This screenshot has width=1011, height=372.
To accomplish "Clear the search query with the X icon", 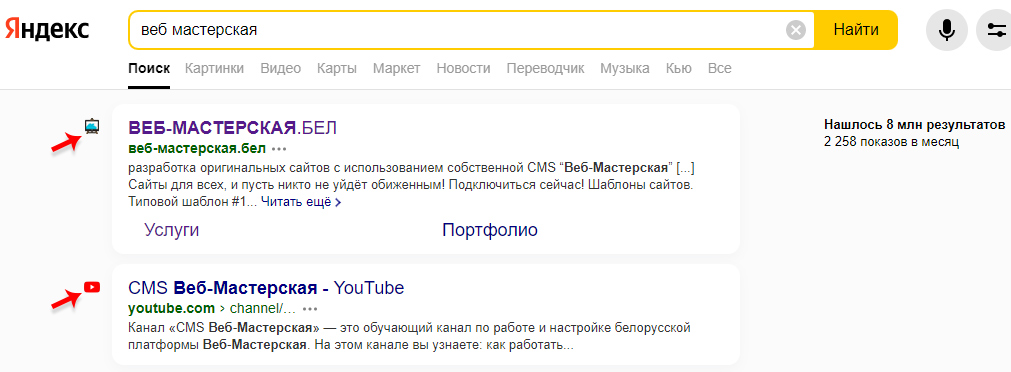I will tap(796, 30).
